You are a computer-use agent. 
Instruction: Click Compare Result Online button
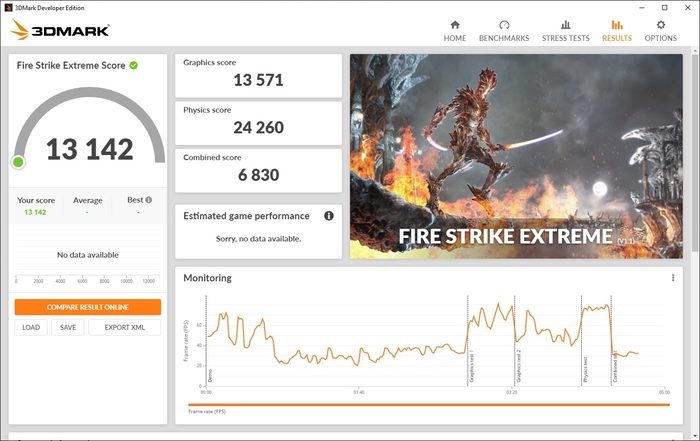[x=88, y=307]
